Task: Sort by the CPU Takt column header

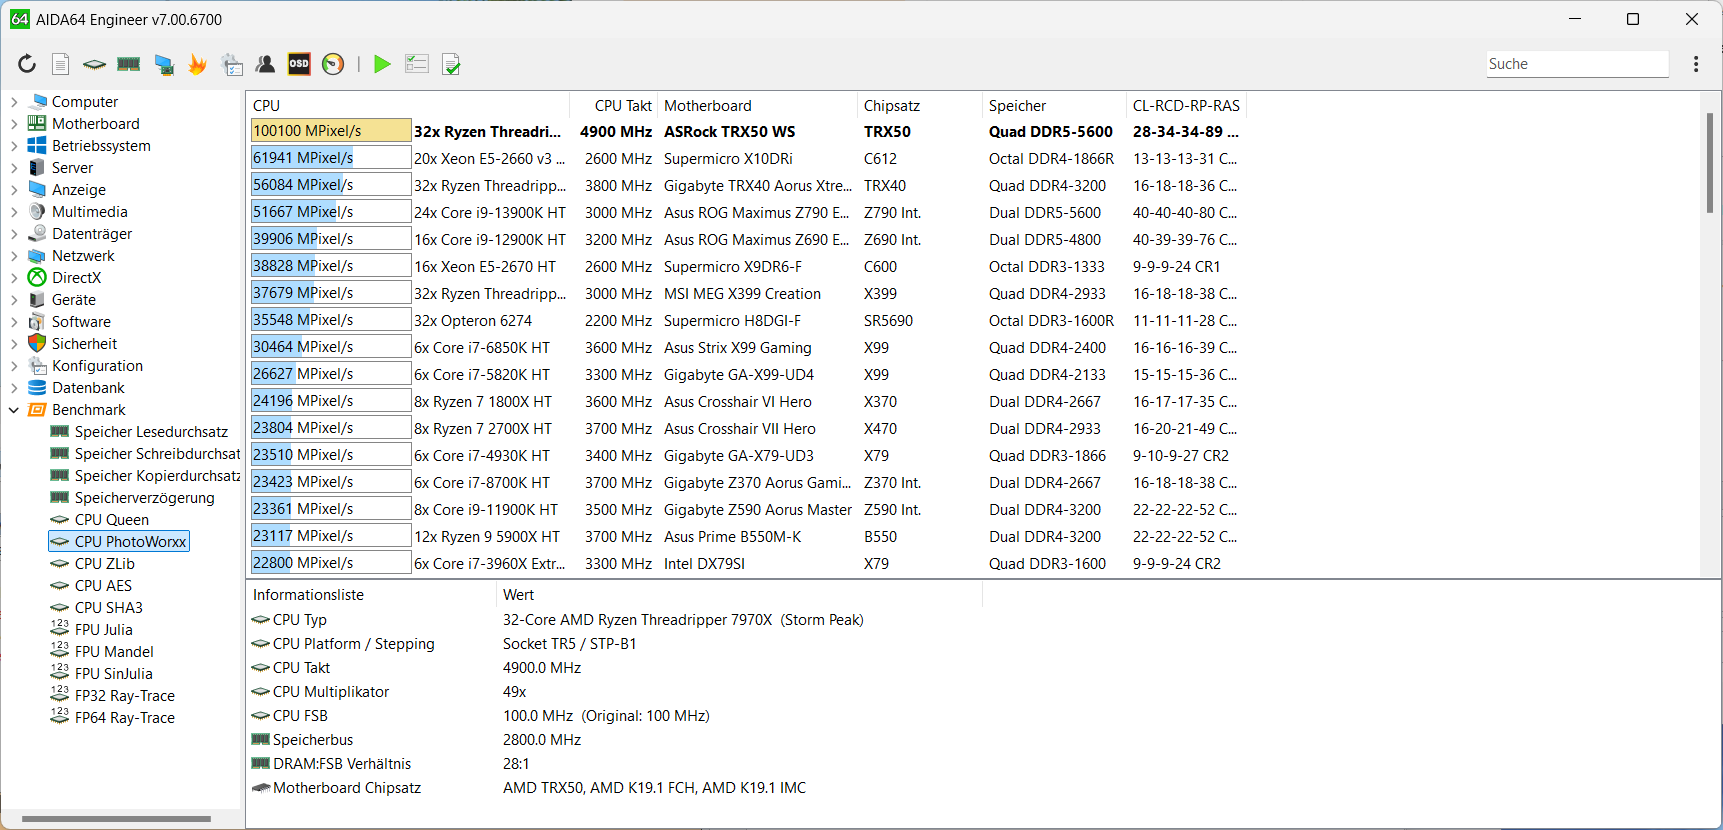Action: point(613,106)
